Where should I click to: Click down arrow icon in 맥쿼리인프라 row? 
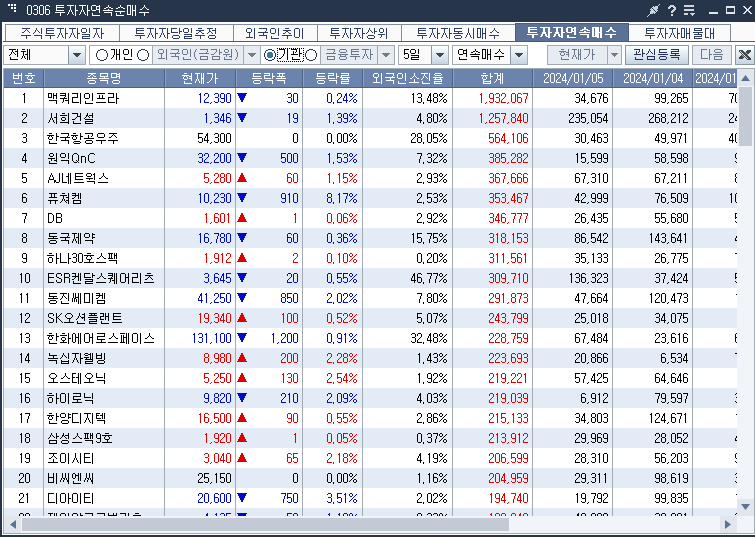242,98
